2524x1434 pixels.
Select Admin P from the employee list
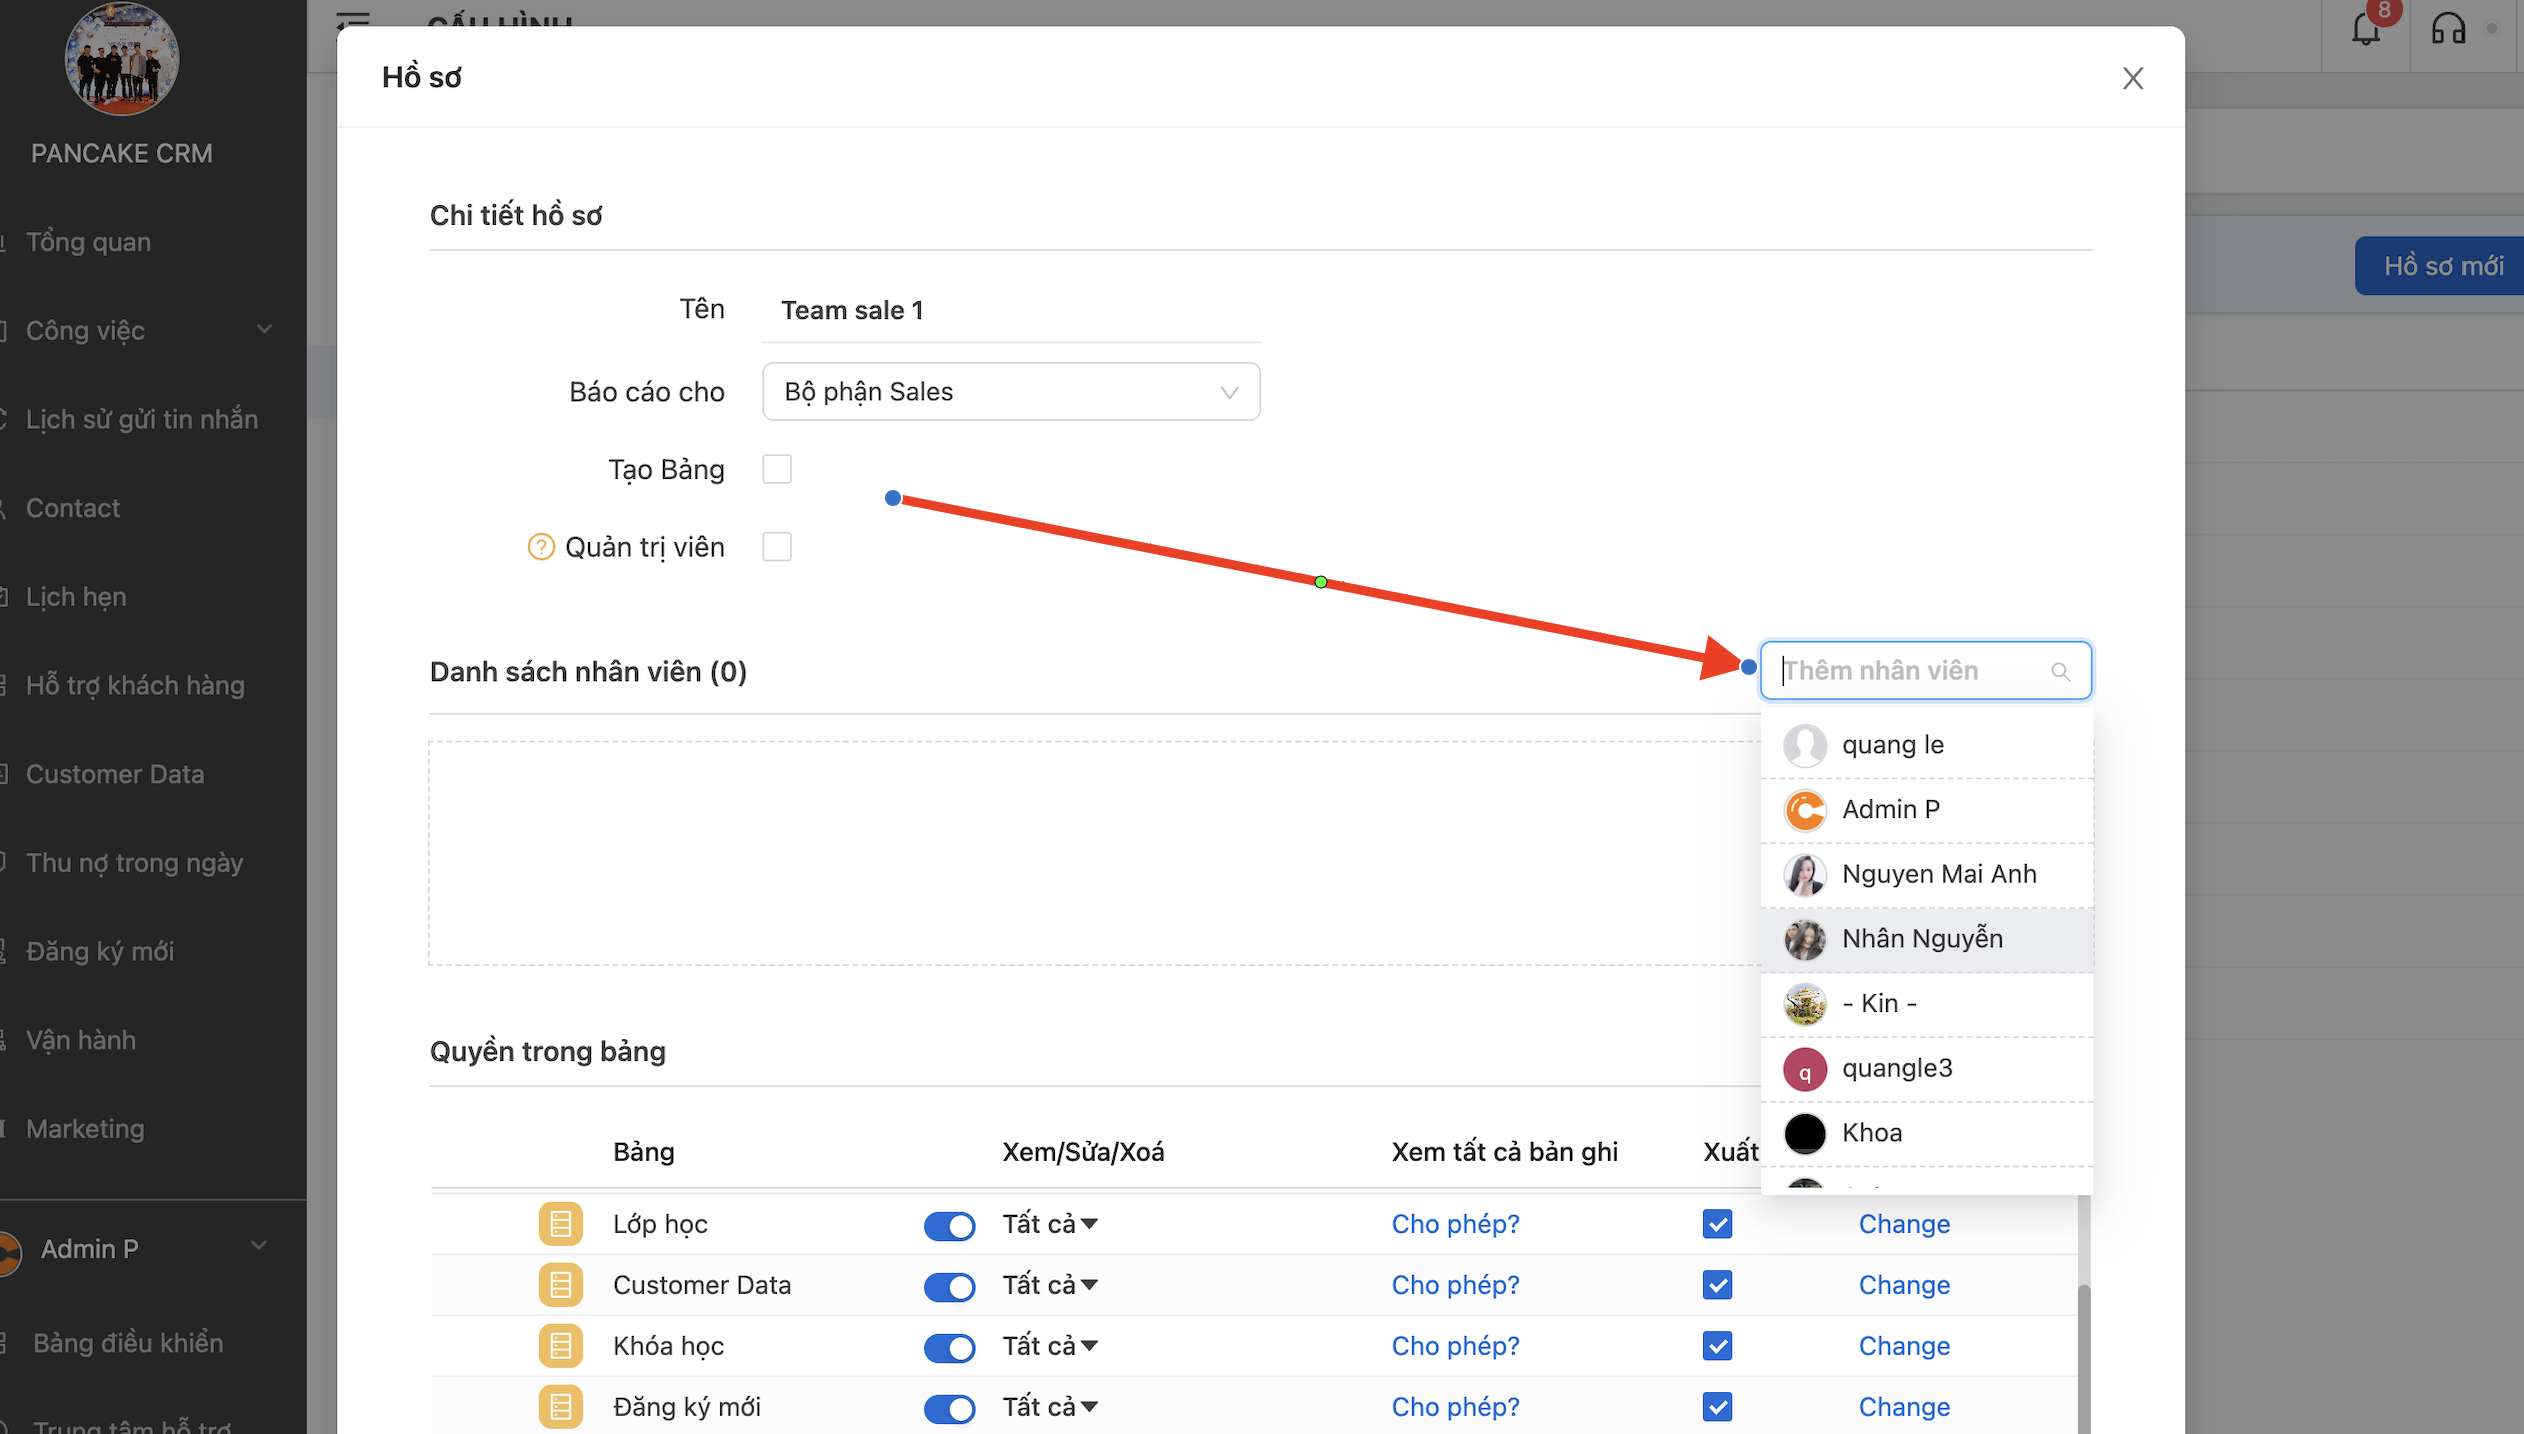1890,809
